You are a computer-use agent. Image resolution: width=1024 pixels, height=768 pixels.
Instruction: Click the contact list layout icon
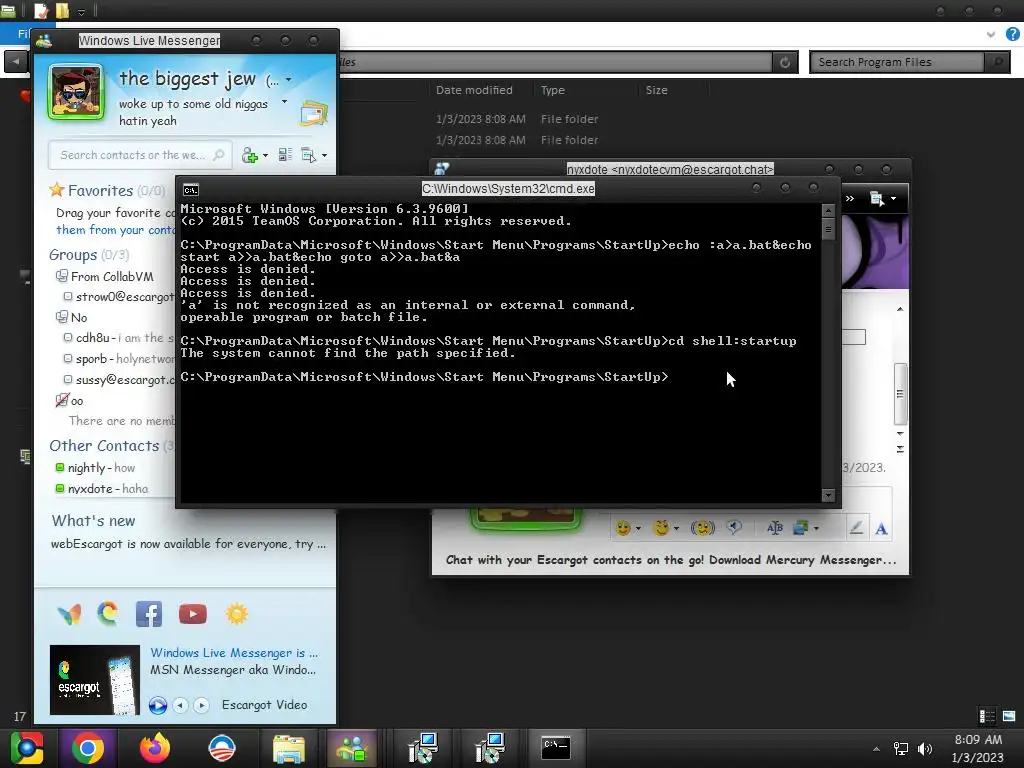pos(285,155)
